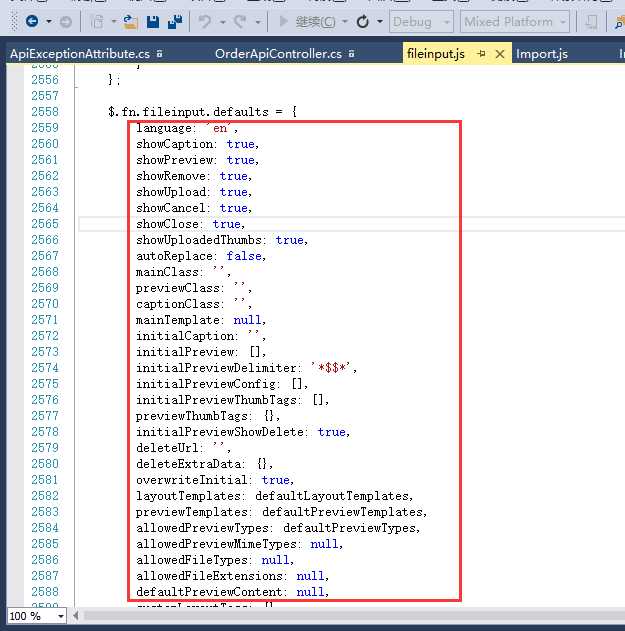
Task: Click the pin icon on OrderApiController.cs tab
Action: tap(351, 54)
